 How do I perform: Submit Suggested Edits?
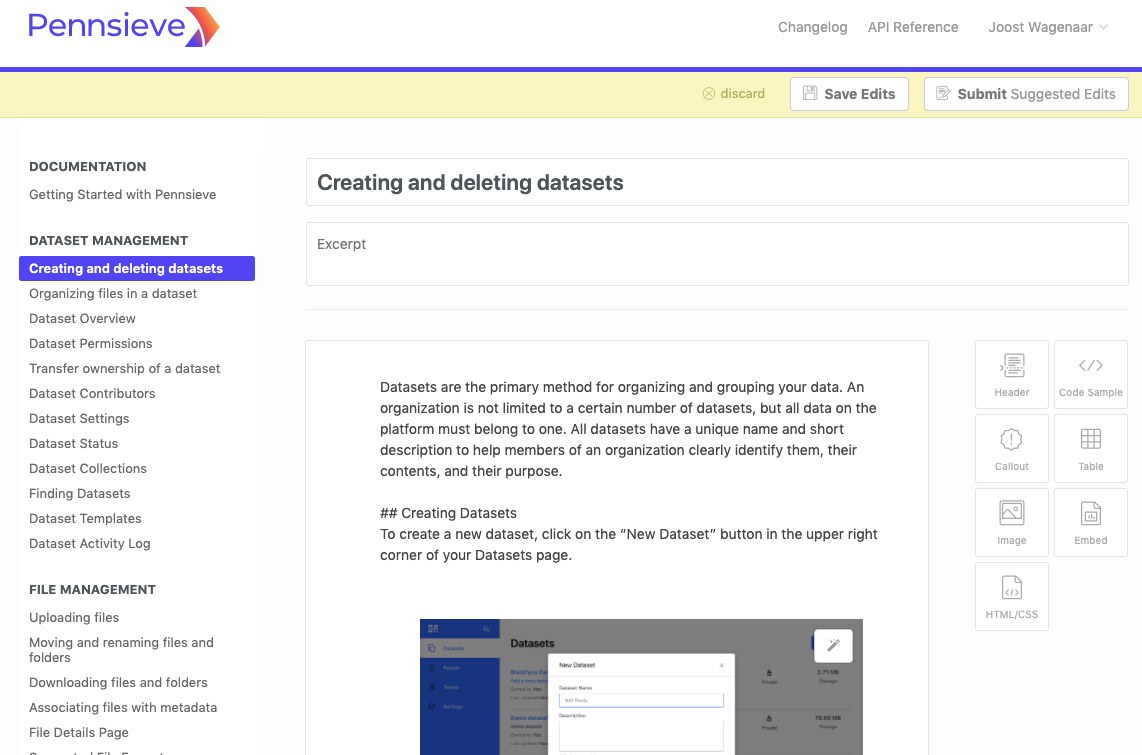point(1026,94)
